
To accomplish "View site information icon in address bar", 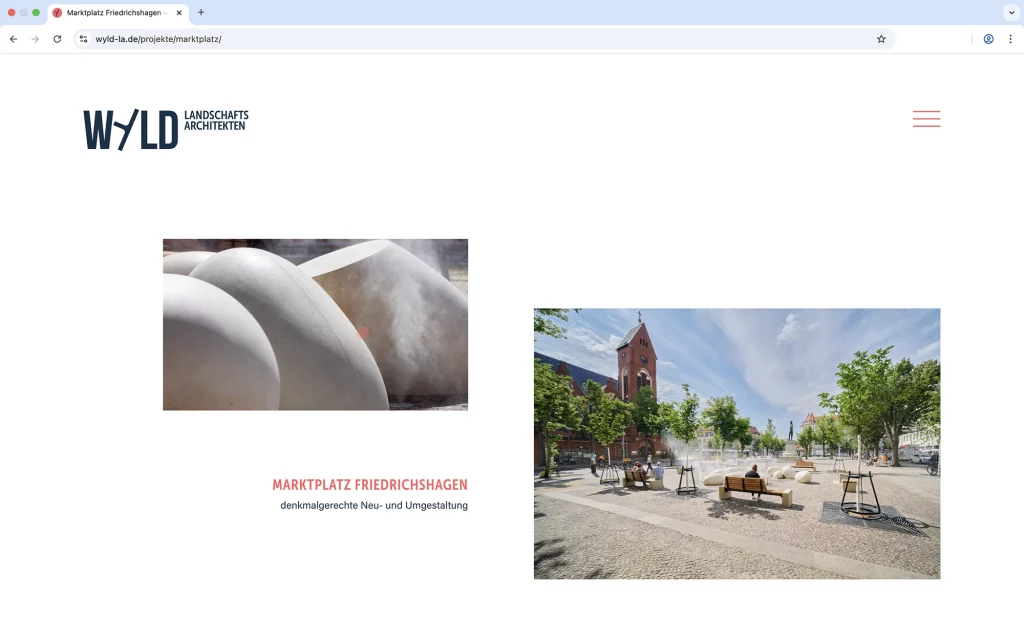I will pos(84,39).
